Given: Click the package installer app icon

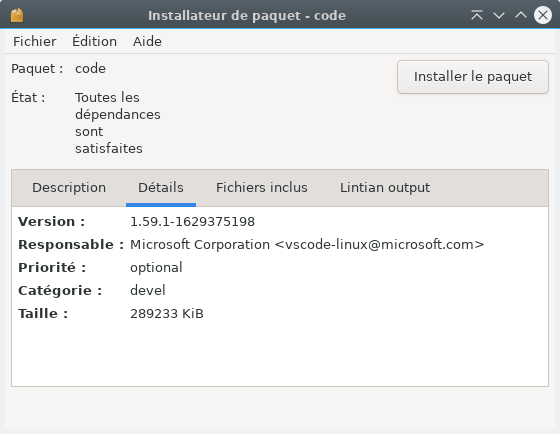Looking at the screenshot, I should tap(17, 15).
